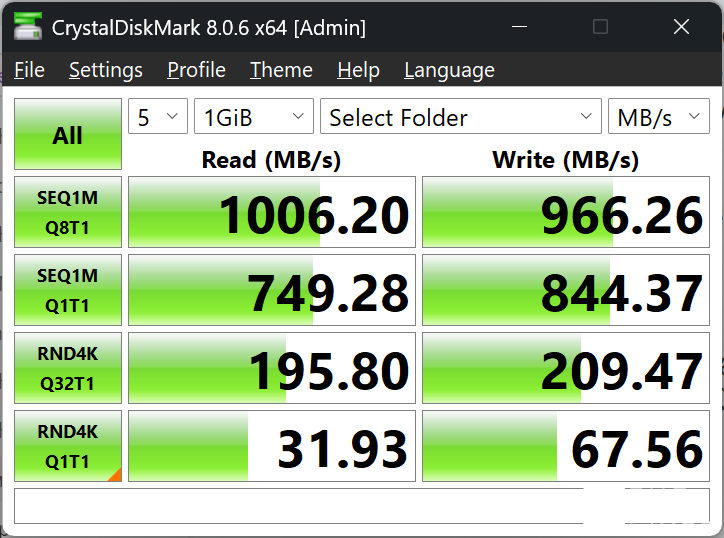Start the SEQ1M Q1T1 test
This screenshot has width=724, height=538.
pyautogui.click(x=68, y=290)
